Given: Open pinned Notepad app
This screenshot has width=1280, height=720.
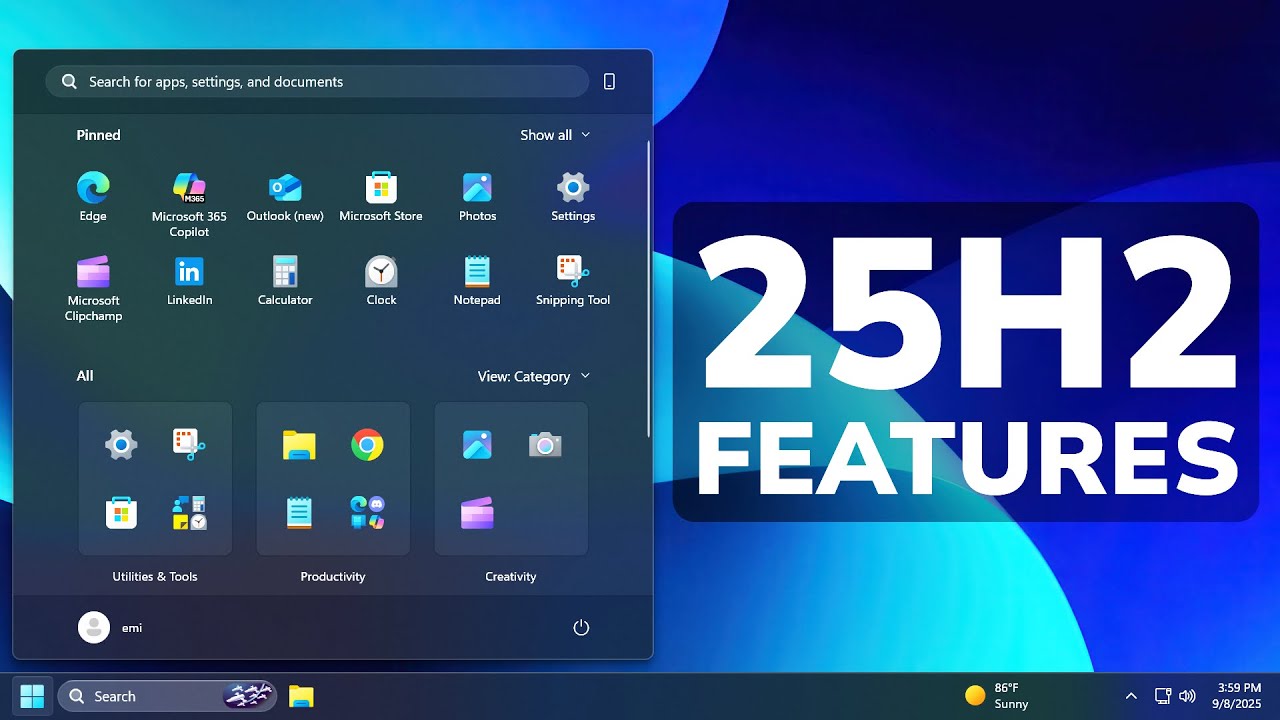Looking at the screenshot, I should click(x=477, y=280).
